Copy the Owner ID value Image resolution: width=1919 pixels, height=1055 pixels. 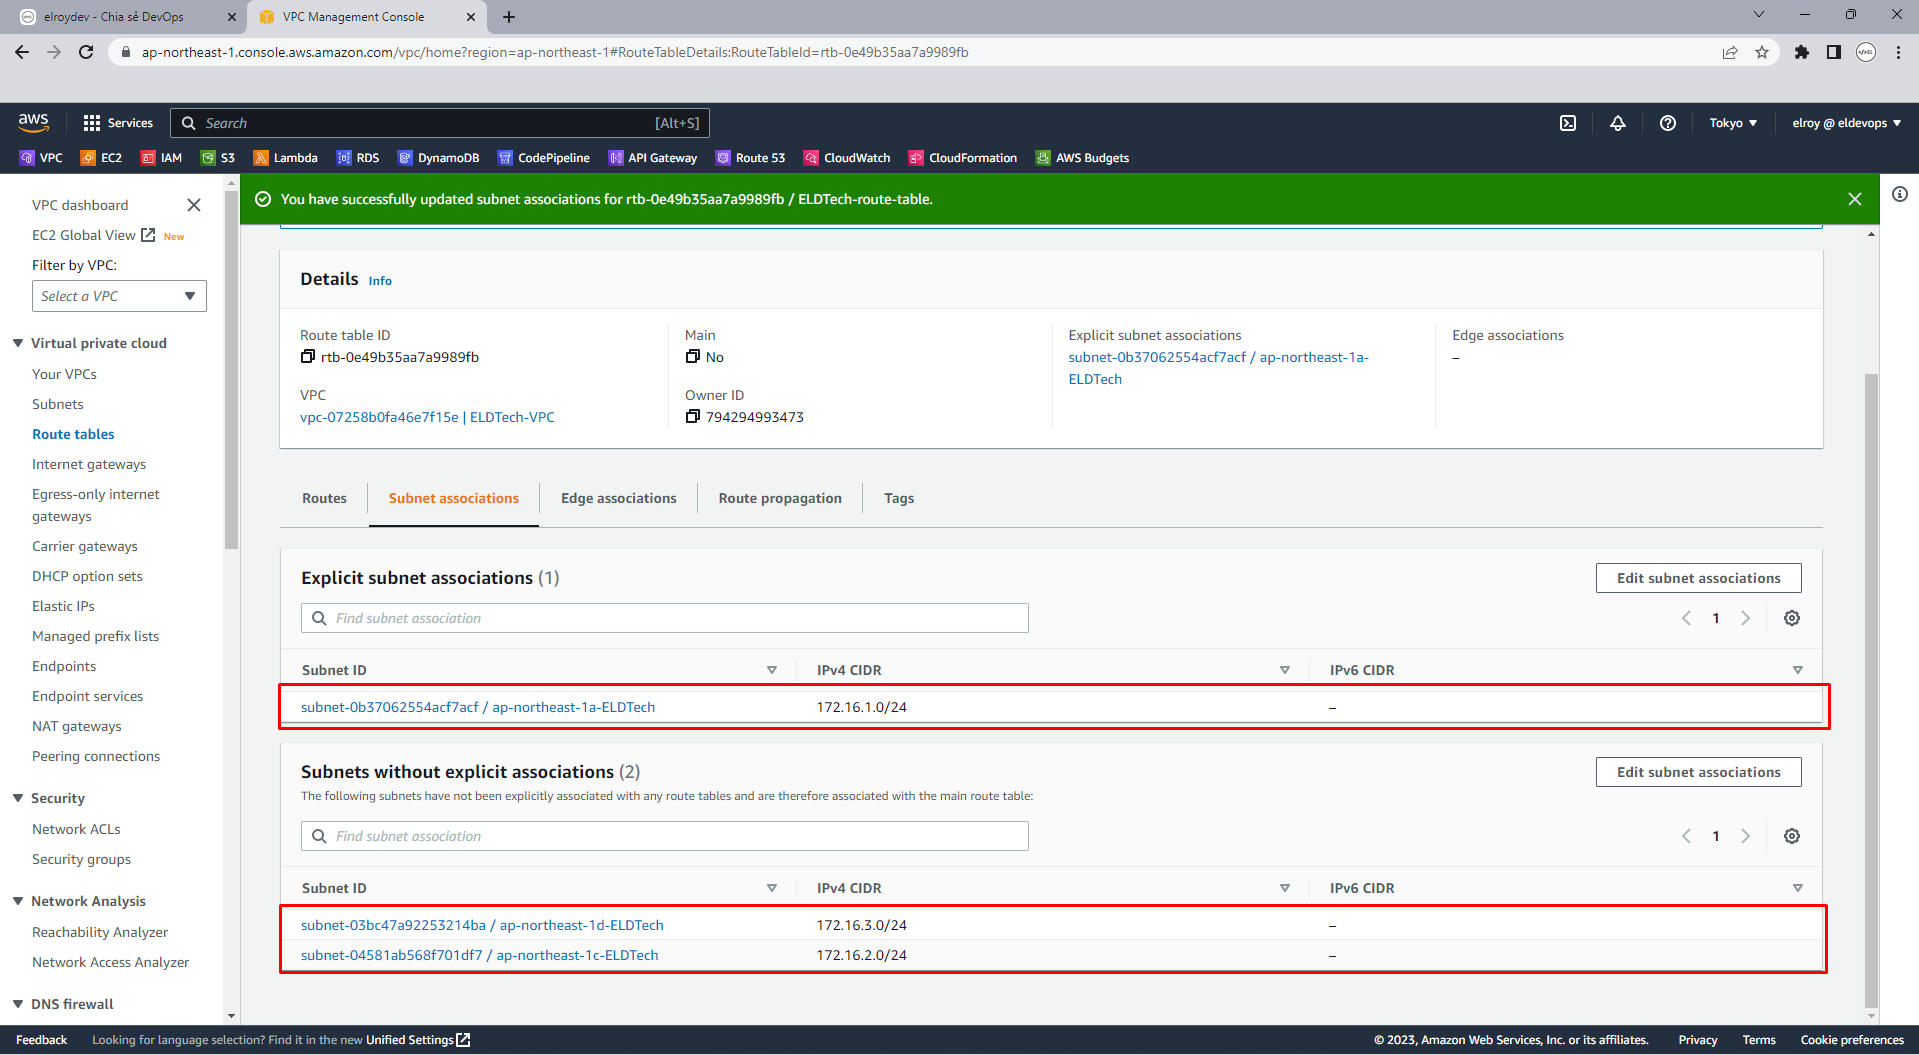click(x=692, y=417)
